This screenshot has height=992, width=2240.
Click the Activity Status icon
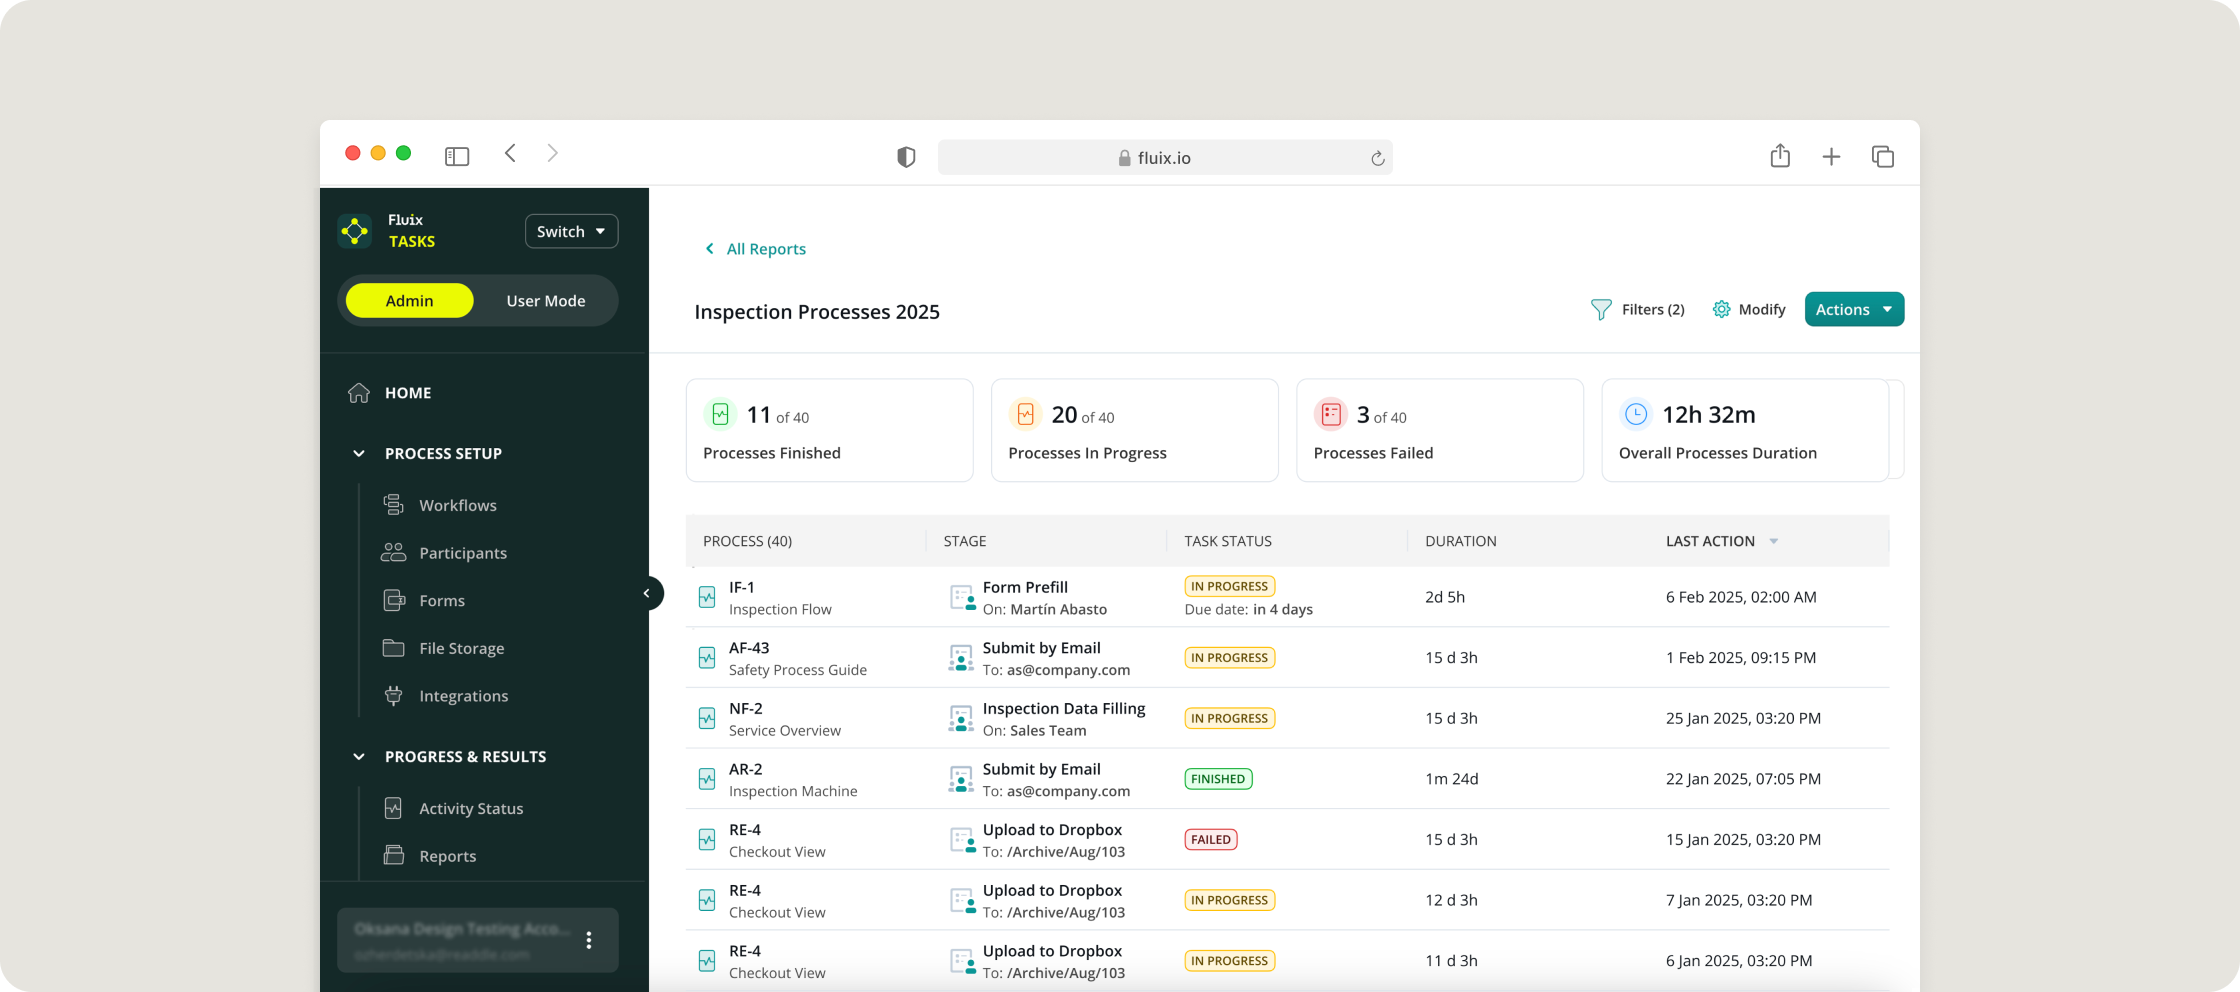393,808
